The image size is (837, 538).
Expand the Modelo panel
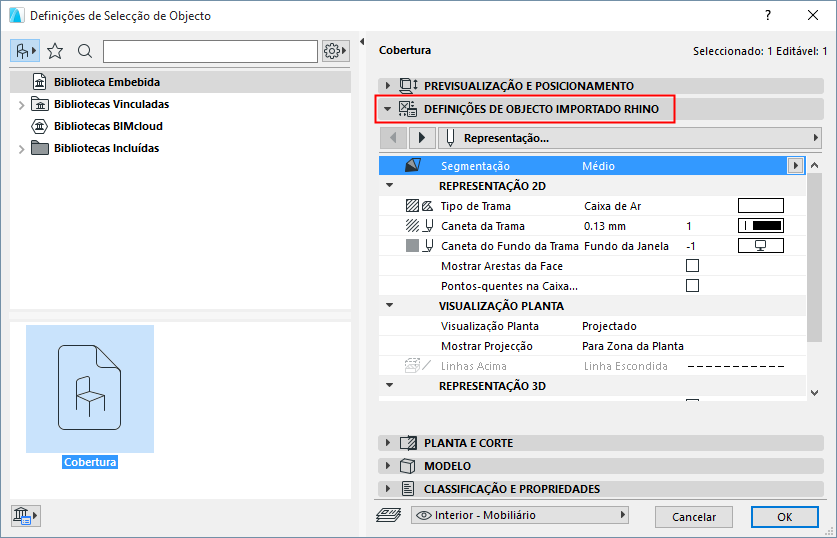[x=388, y=465]
